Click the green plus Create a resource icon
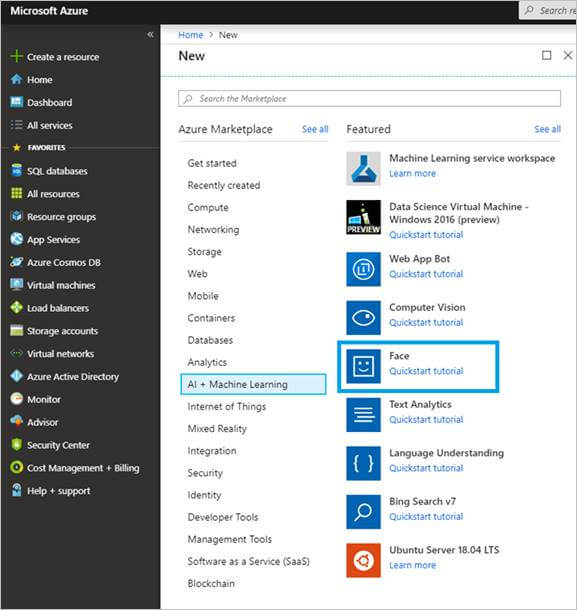This screenshot has width=577, height=610. click(x=16, y=56)
